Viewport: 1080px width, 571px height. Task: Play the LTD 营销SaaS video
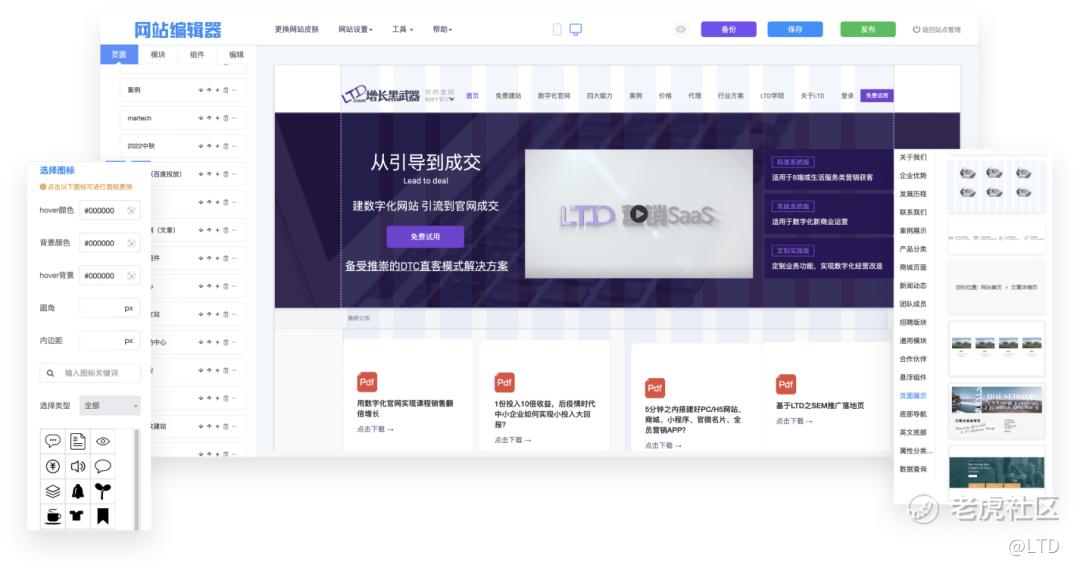(638, 214)
